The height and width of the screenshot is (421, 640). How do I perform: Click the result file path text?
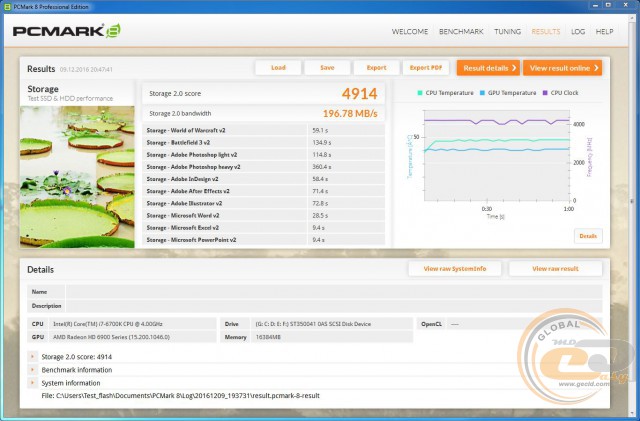[180, 395]
